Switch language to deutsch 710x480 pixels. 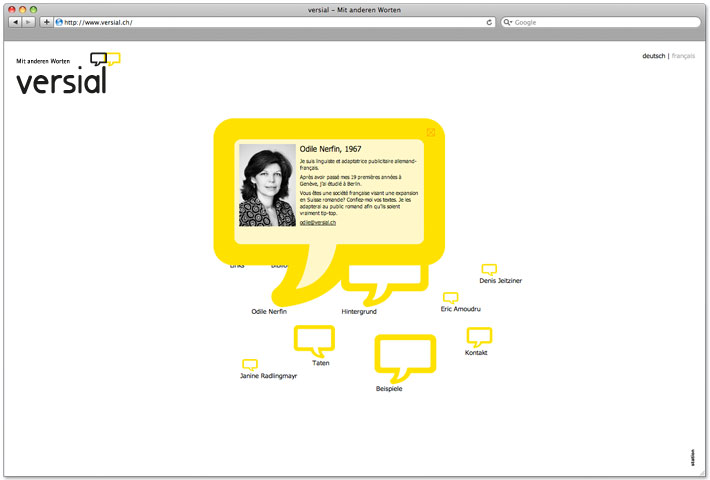653,56
